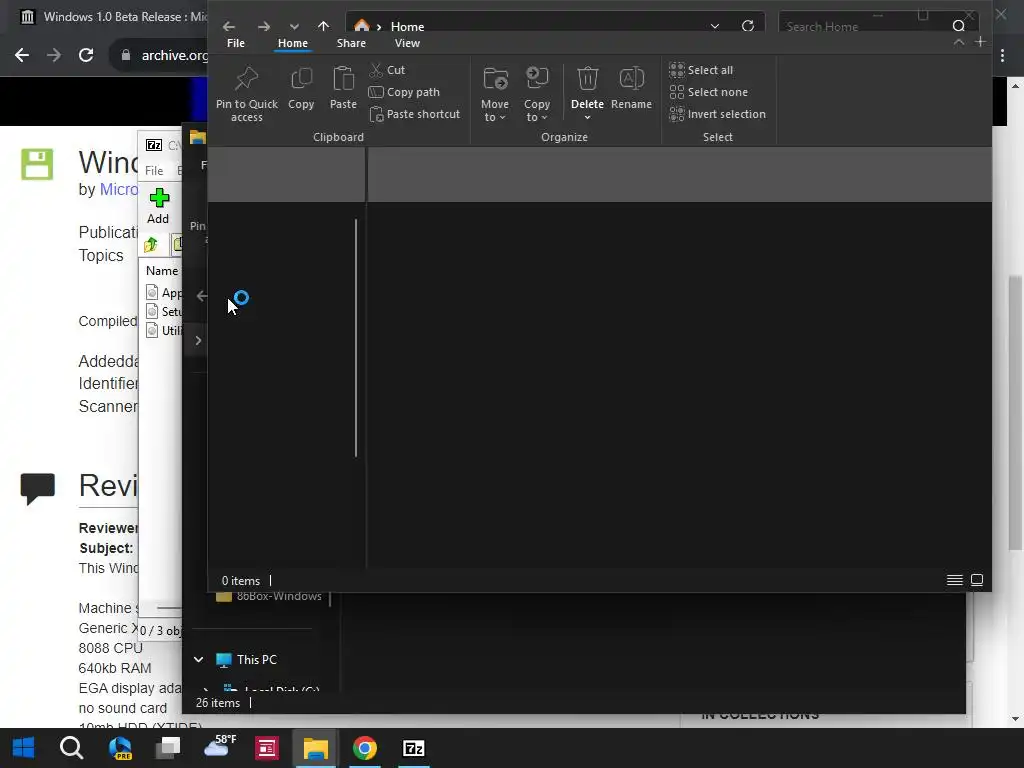Select the 86Box-Windows folder in rear Explorer
Viewport: 1024px width, 768px height.
pos(269,596)
